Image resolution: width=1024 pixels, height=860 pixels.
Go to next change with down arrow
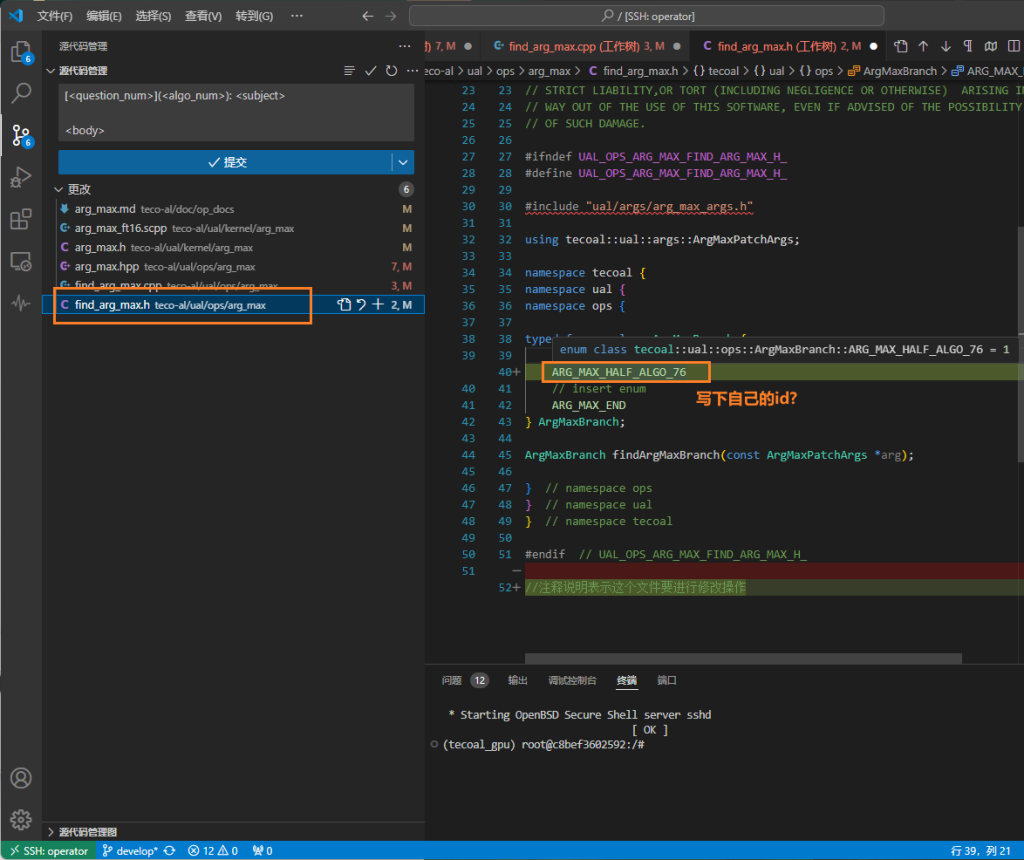945,46
